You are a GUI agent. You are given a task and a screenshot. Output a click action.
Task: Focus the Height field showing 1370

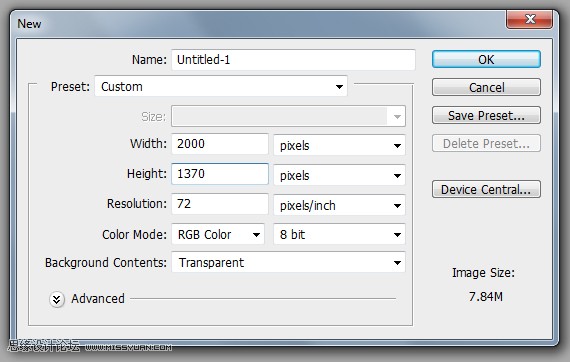click(x=220, y=174)
